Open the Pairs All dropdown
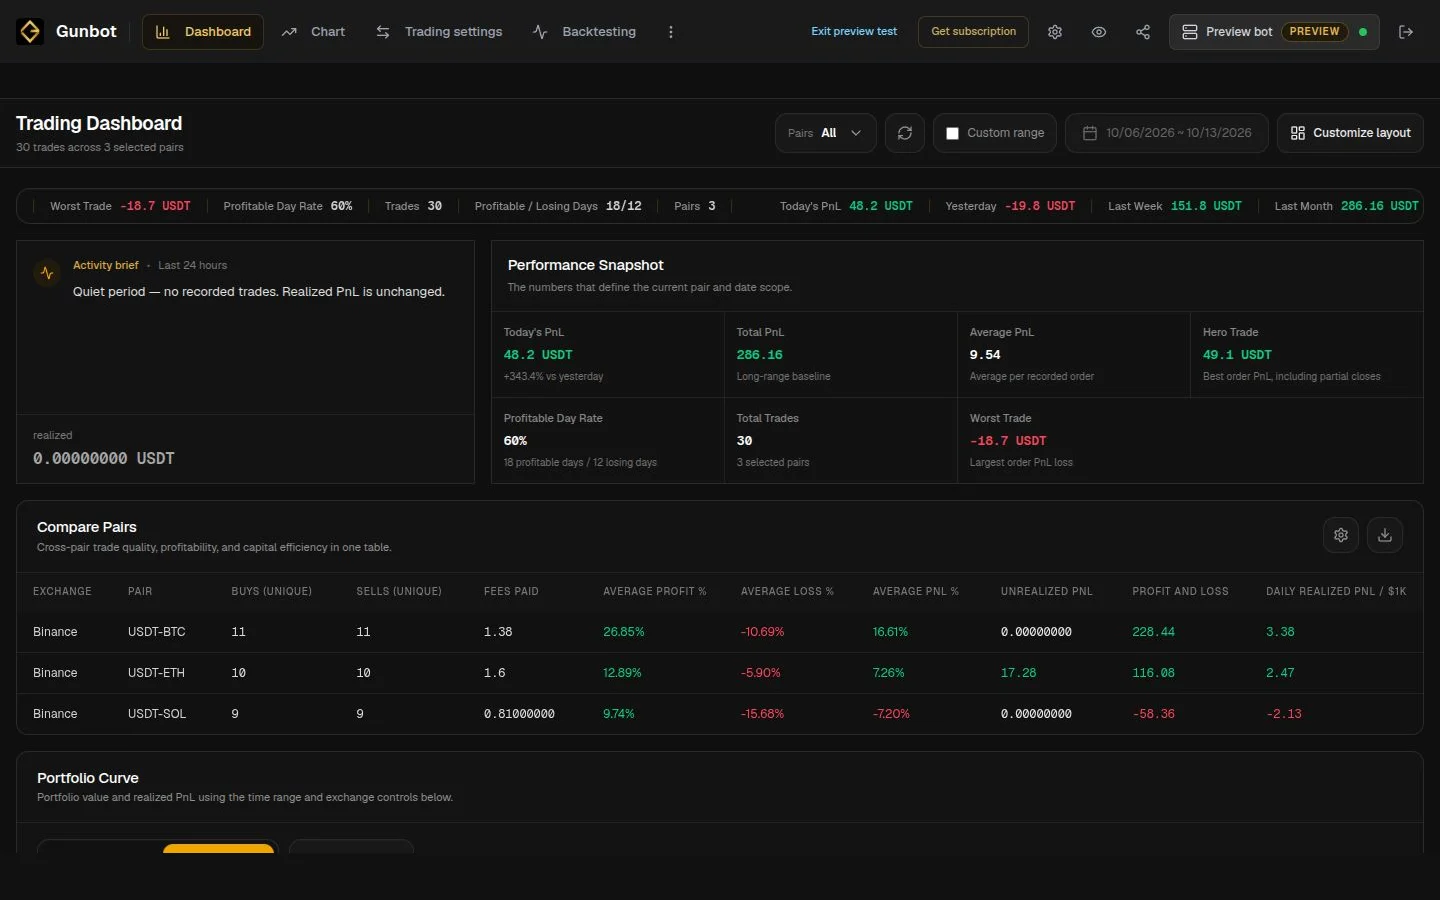The image size is (1440, 900). pos(826,133)
